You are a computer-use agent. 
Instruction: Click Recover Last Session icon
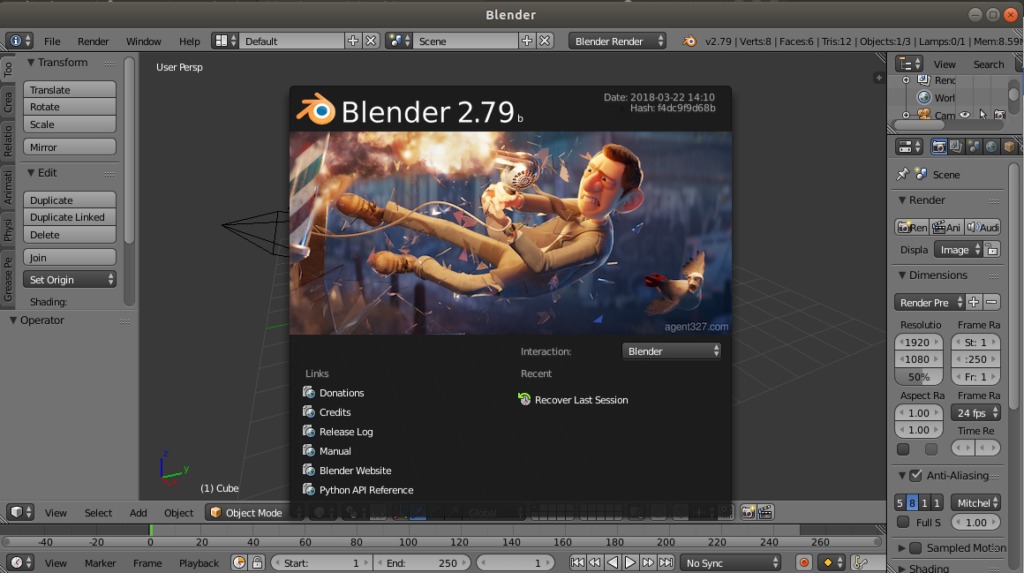click(525, 400)
